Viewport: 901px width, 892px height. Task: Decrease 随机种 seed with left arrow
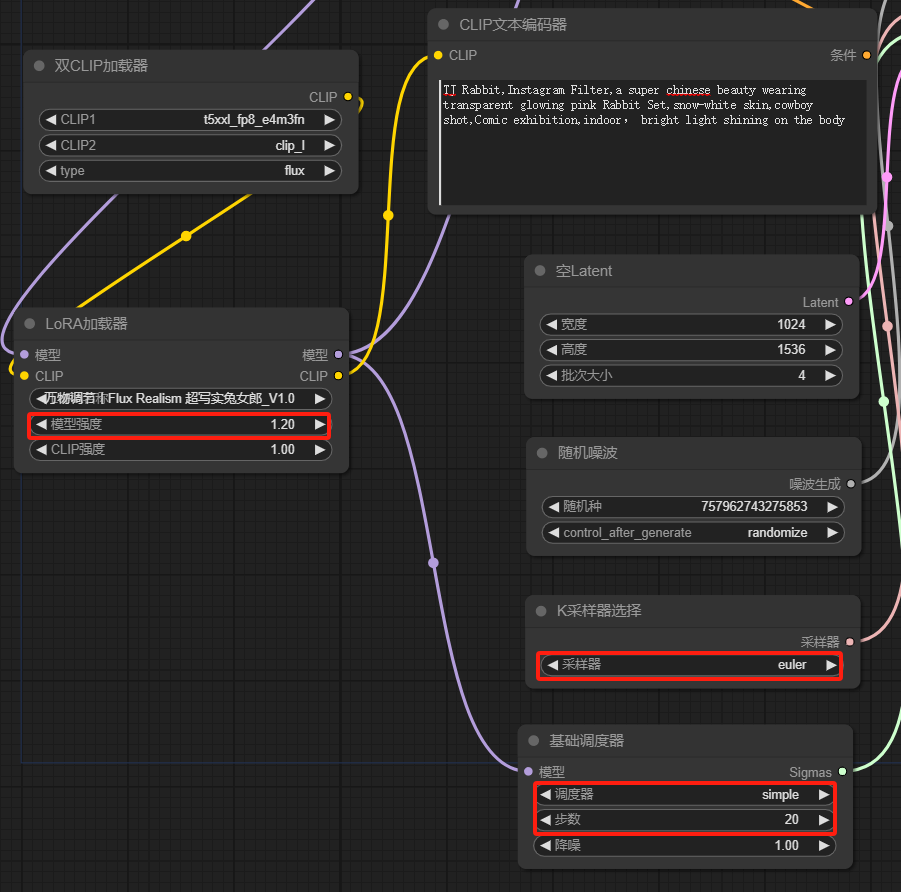point(554,506)
